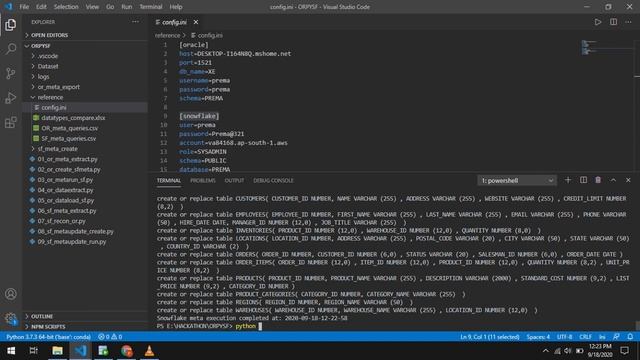The width and height of the screenshot is (640, 360).
Task: Select the TERMINAL panel tab
Action: pos(169,180)
